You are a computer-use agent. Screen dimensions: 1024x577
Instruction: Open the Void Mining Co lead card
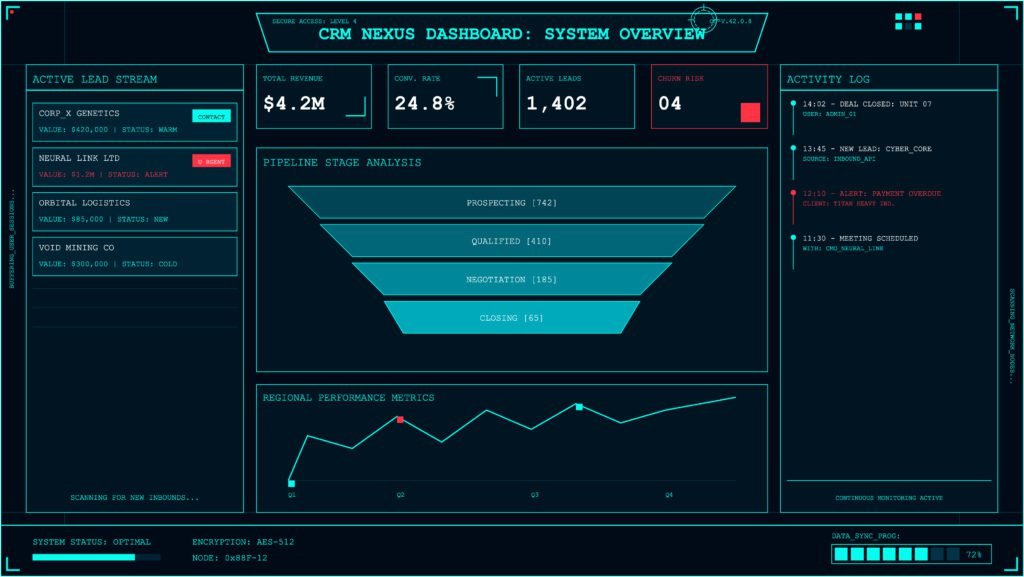[134, 256]
